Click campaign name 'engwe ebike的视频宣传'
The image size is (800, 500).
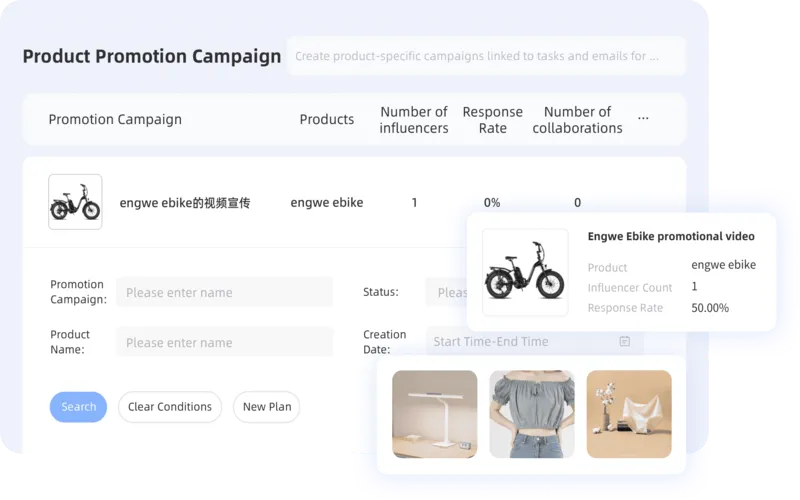(x=185, y=203)
